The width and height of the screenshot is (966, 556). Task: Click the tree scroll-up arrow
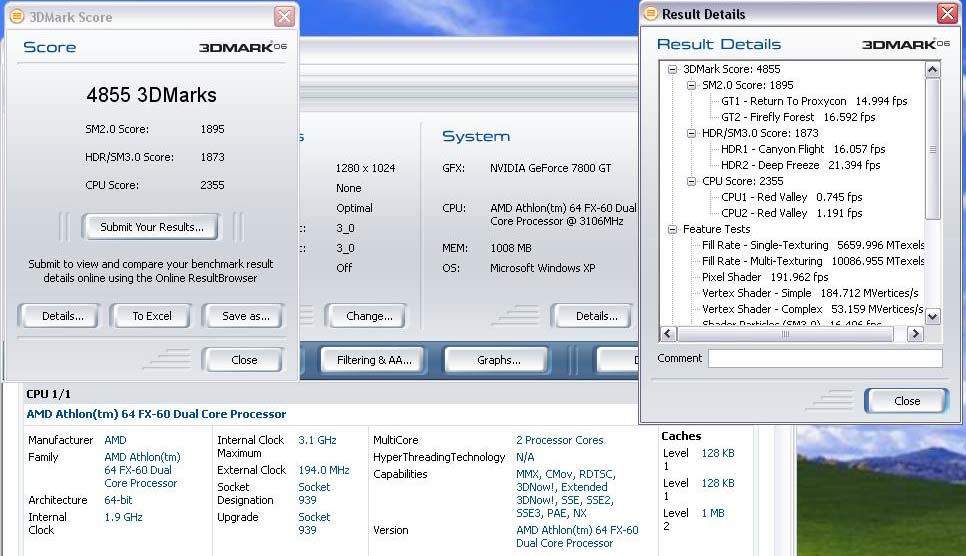[x=933, y=70]
